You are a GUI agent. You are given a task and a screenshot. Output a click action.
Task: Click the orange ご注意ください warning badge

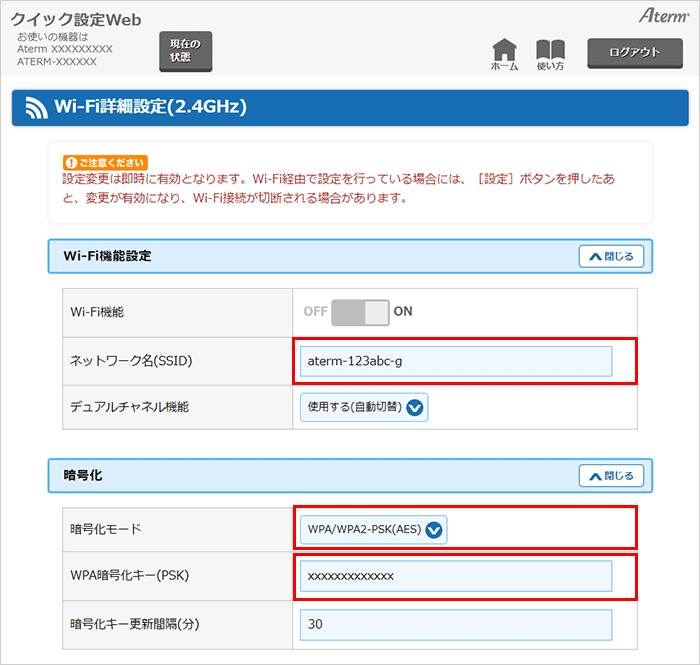(x=105, y=161)
